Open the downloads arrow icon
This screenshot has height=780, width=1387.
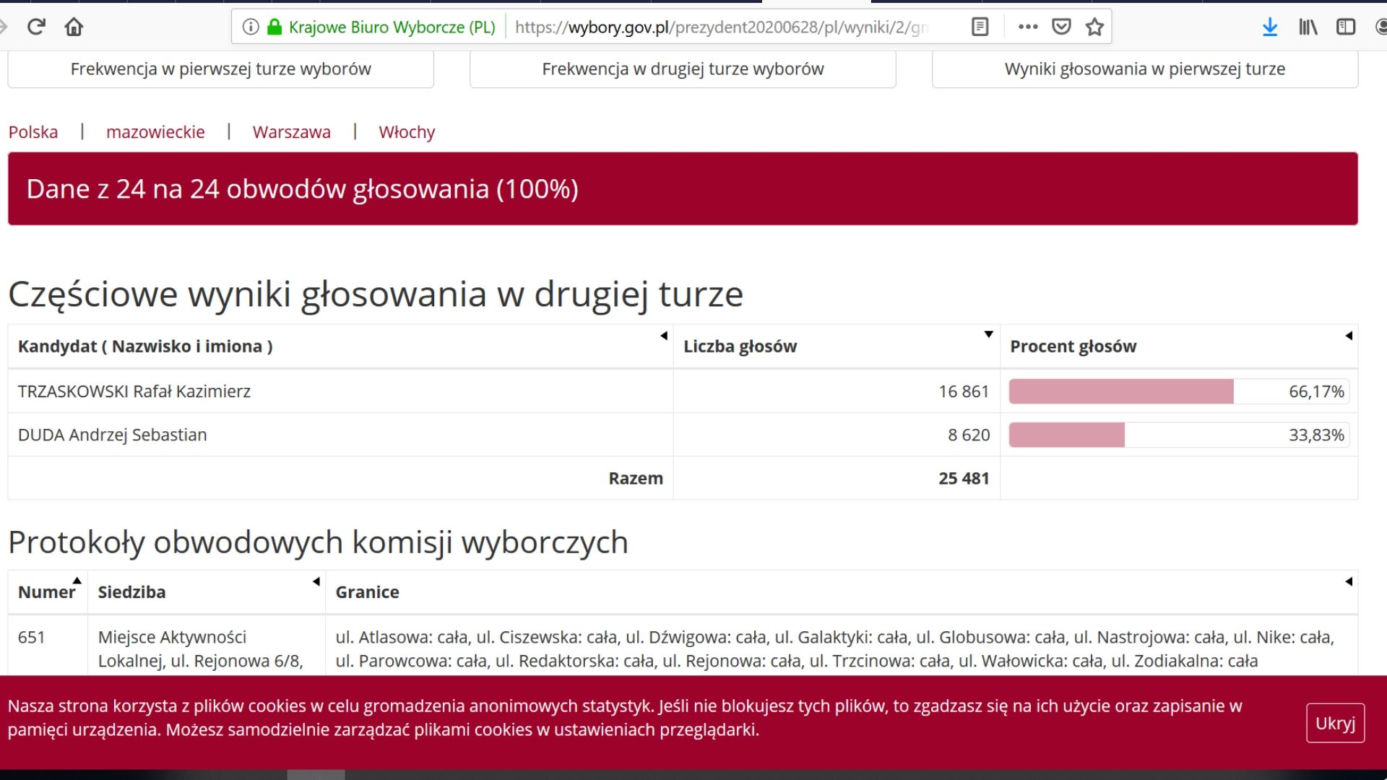click(x=1270, y=28)
